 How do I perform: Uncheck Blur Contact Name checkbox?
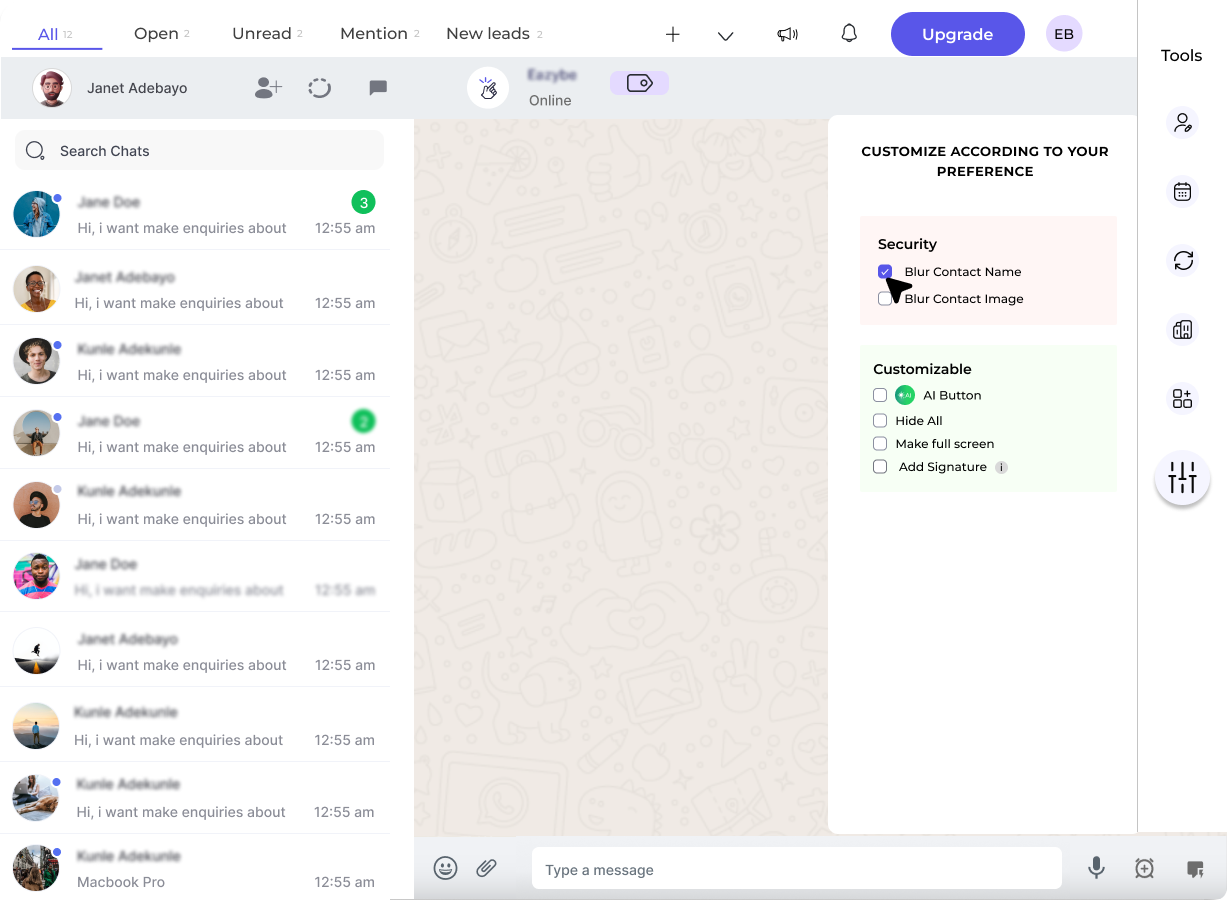coord(885,272)
